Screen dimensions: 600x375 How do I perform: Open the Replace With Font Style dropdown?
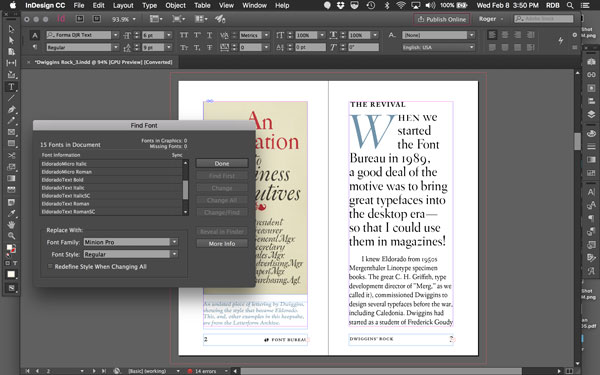tap(174, 254)
